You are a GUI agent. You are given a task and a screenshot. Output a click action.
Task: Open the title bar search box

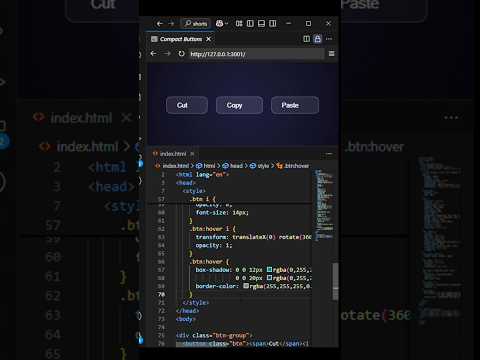[196, 24]
